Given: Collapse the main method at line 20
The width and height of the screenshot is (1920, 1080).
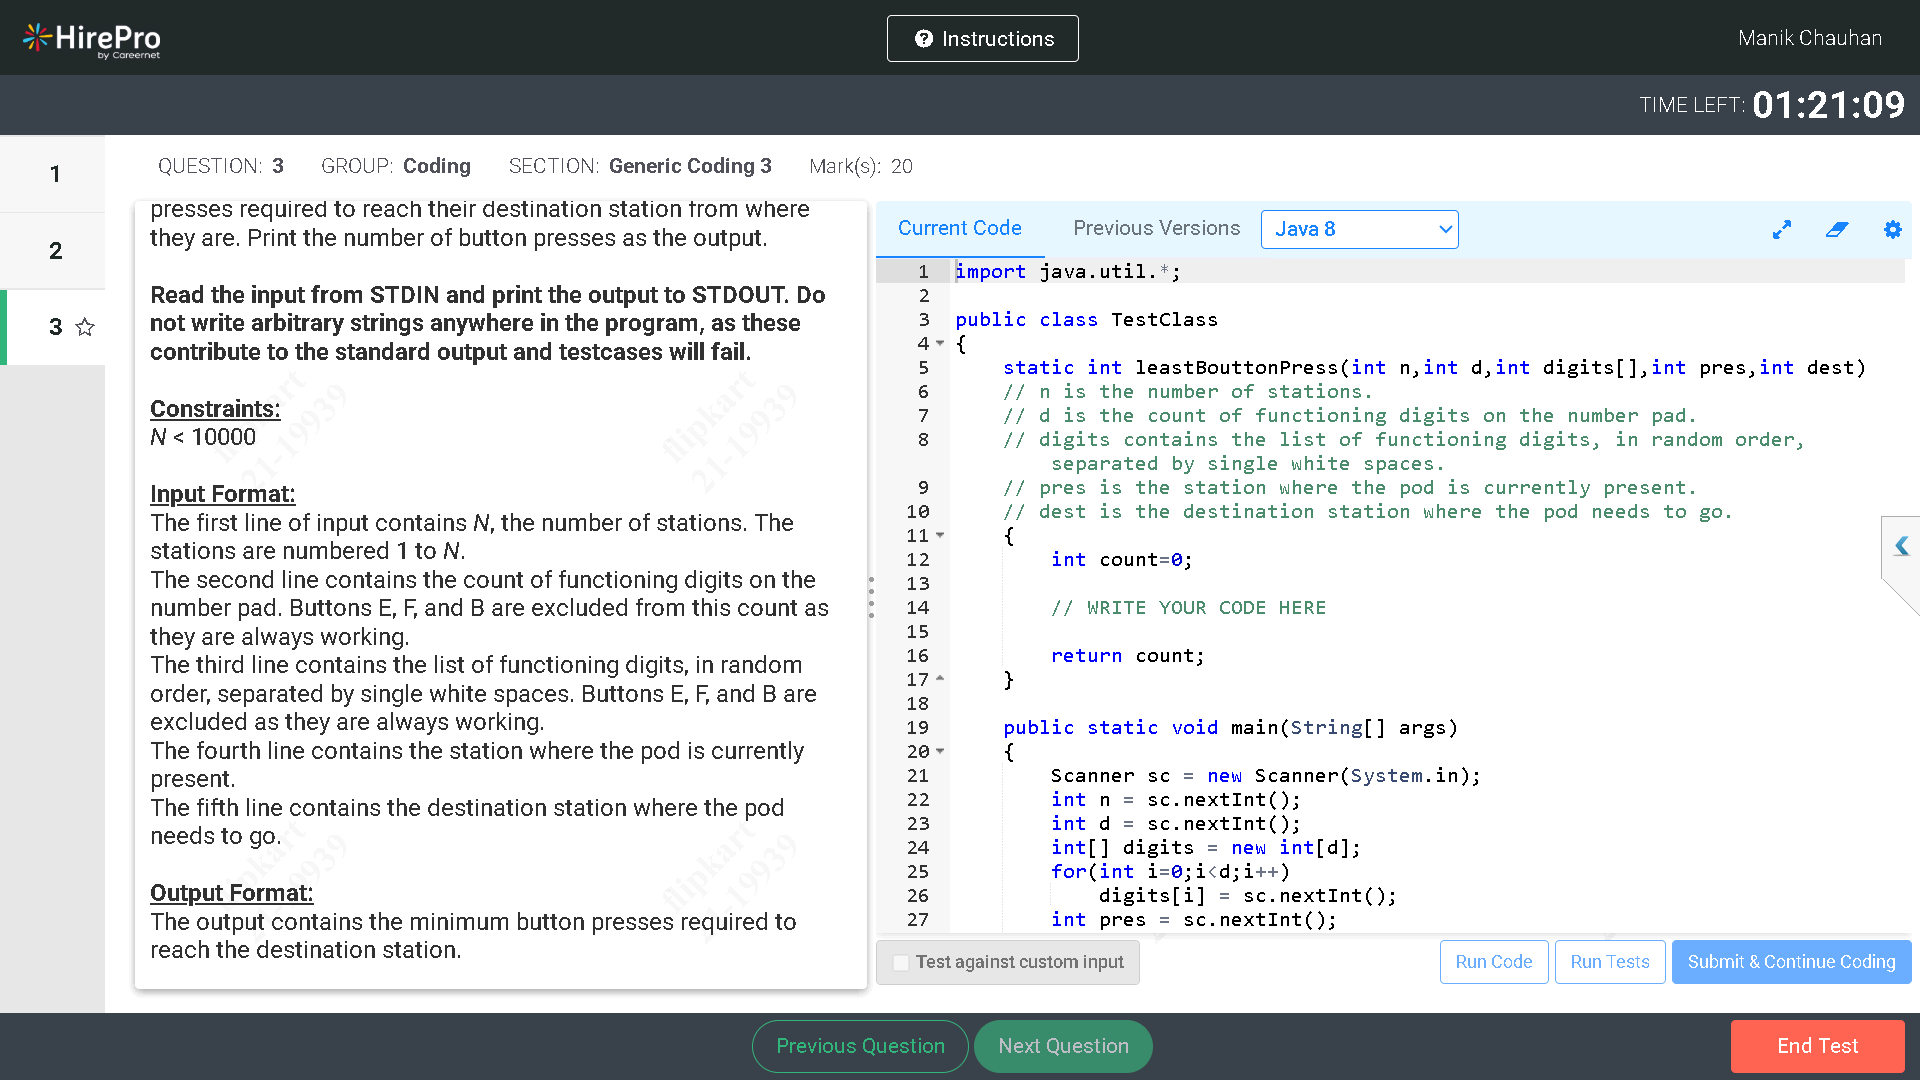Looking at the screenshot, I should [x=940, y=751].
